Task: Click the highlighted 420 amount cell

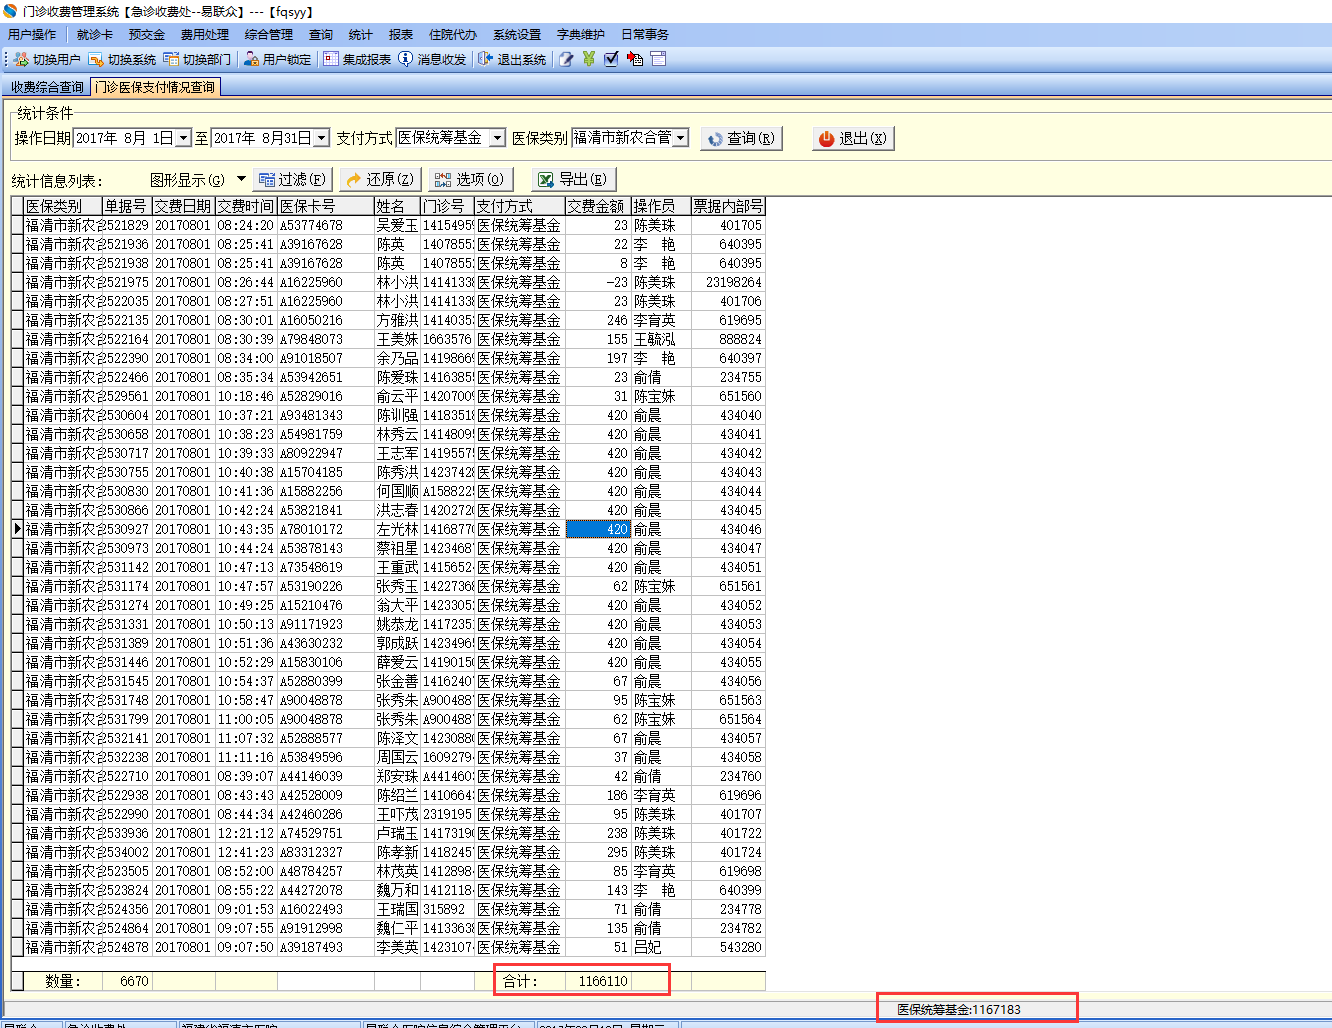Action: pos(598,530)
